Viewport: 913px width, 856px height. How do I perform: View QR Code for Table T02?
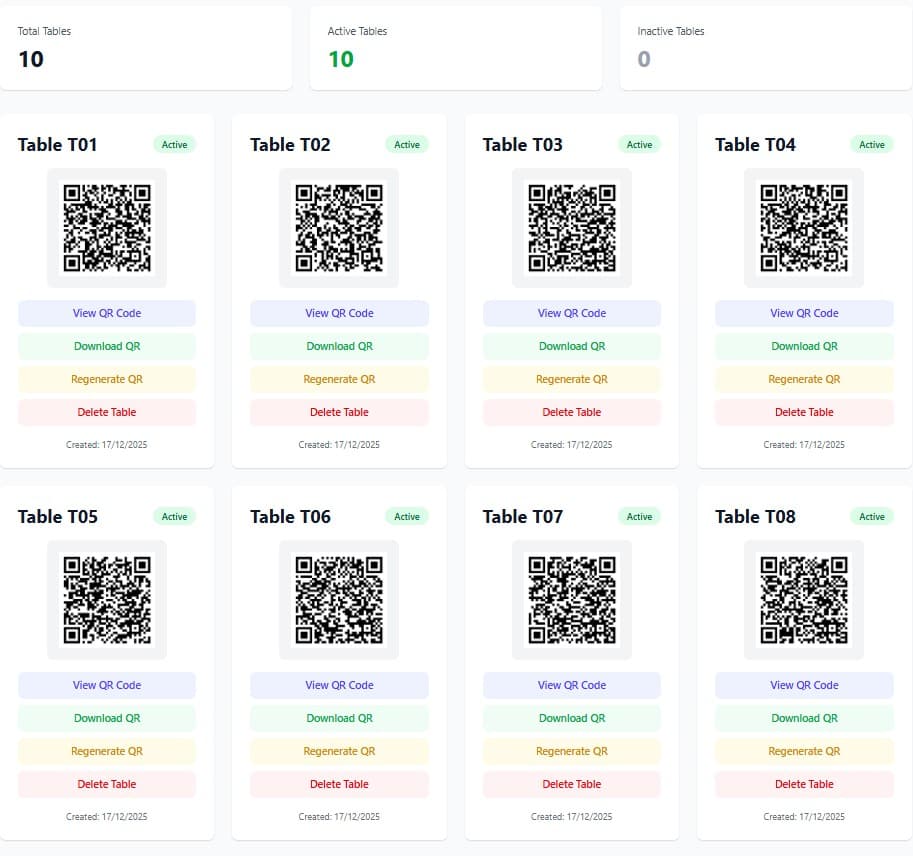pyautogui.click(x=339, y=313)
